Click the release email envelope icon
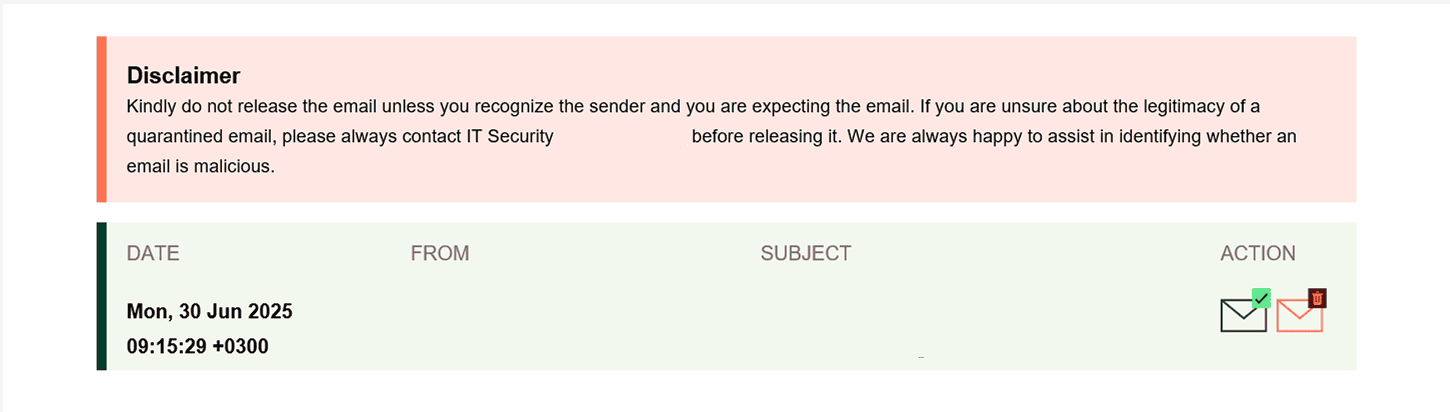 [1243, 316]
